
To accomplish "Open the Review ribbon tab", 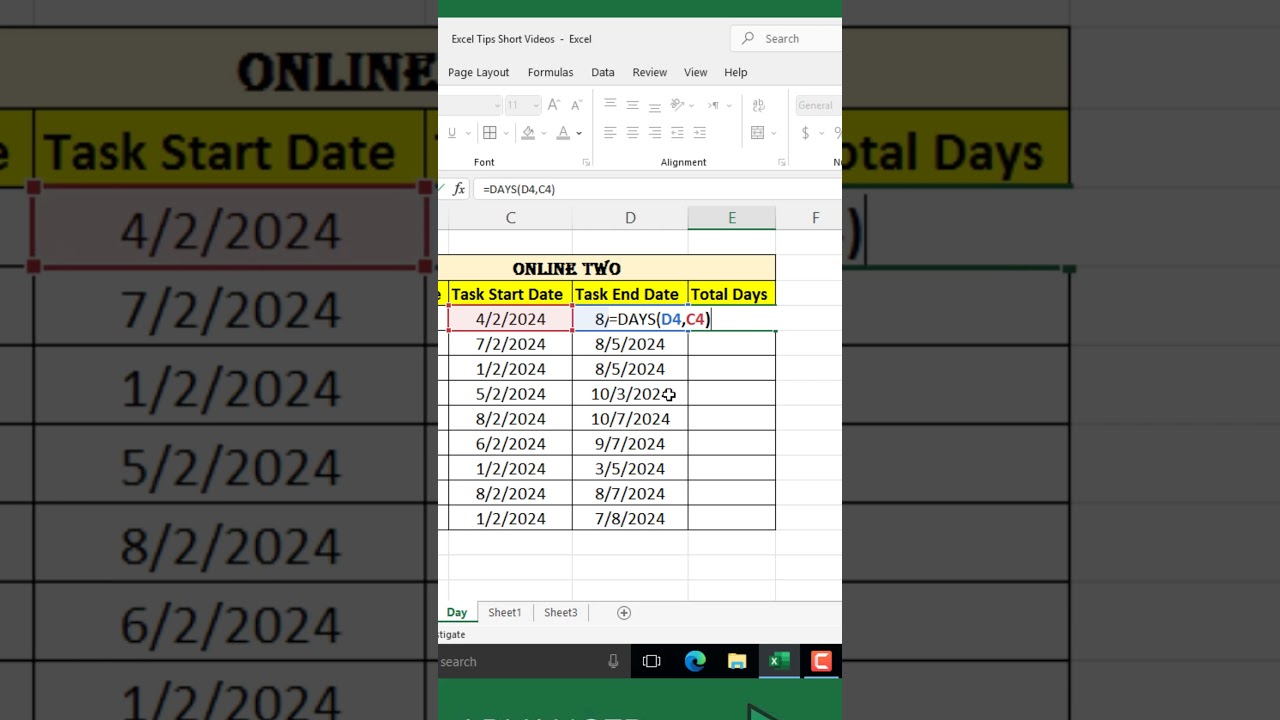I will 649,72.
